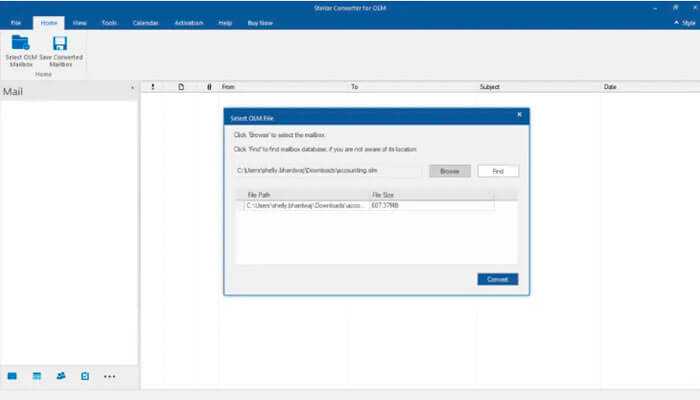Open the Mail view icon in bottom bar
Screen dimensions: 700x400
(x=12, y=376)
